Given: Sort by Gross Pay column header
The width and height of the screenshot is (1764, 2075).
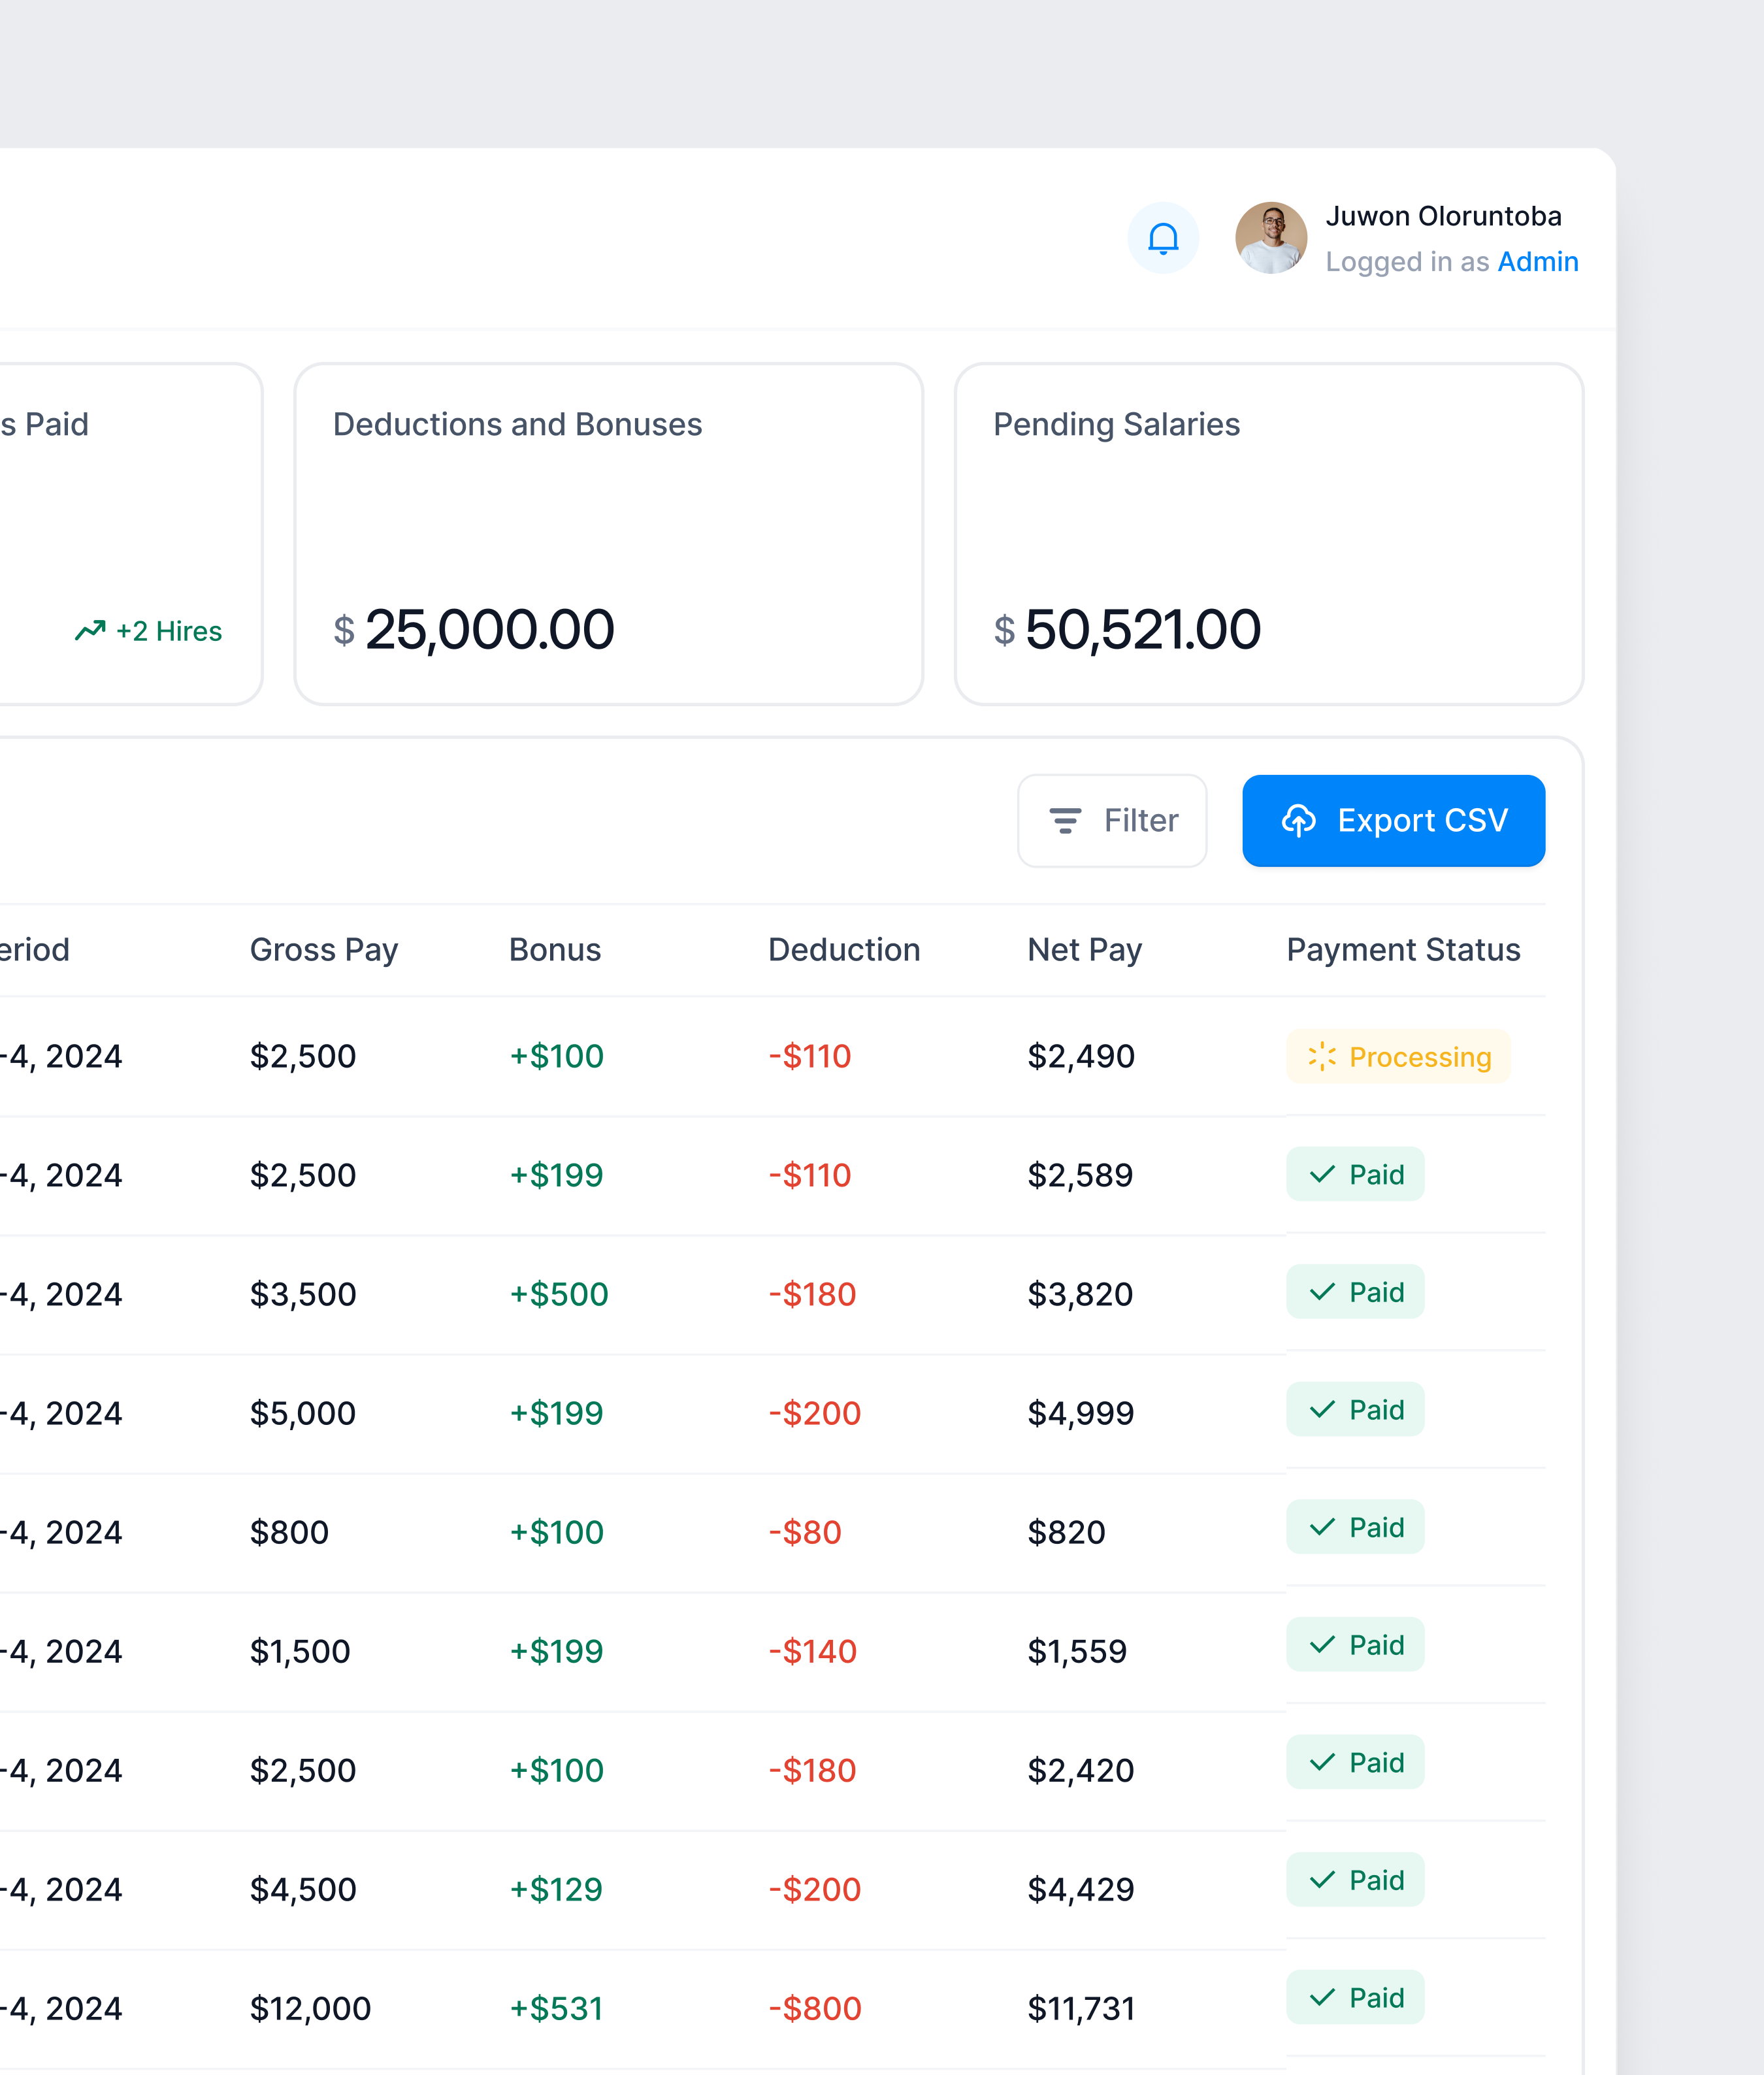Looking at the screenshot, I should [x=324, y=950].
